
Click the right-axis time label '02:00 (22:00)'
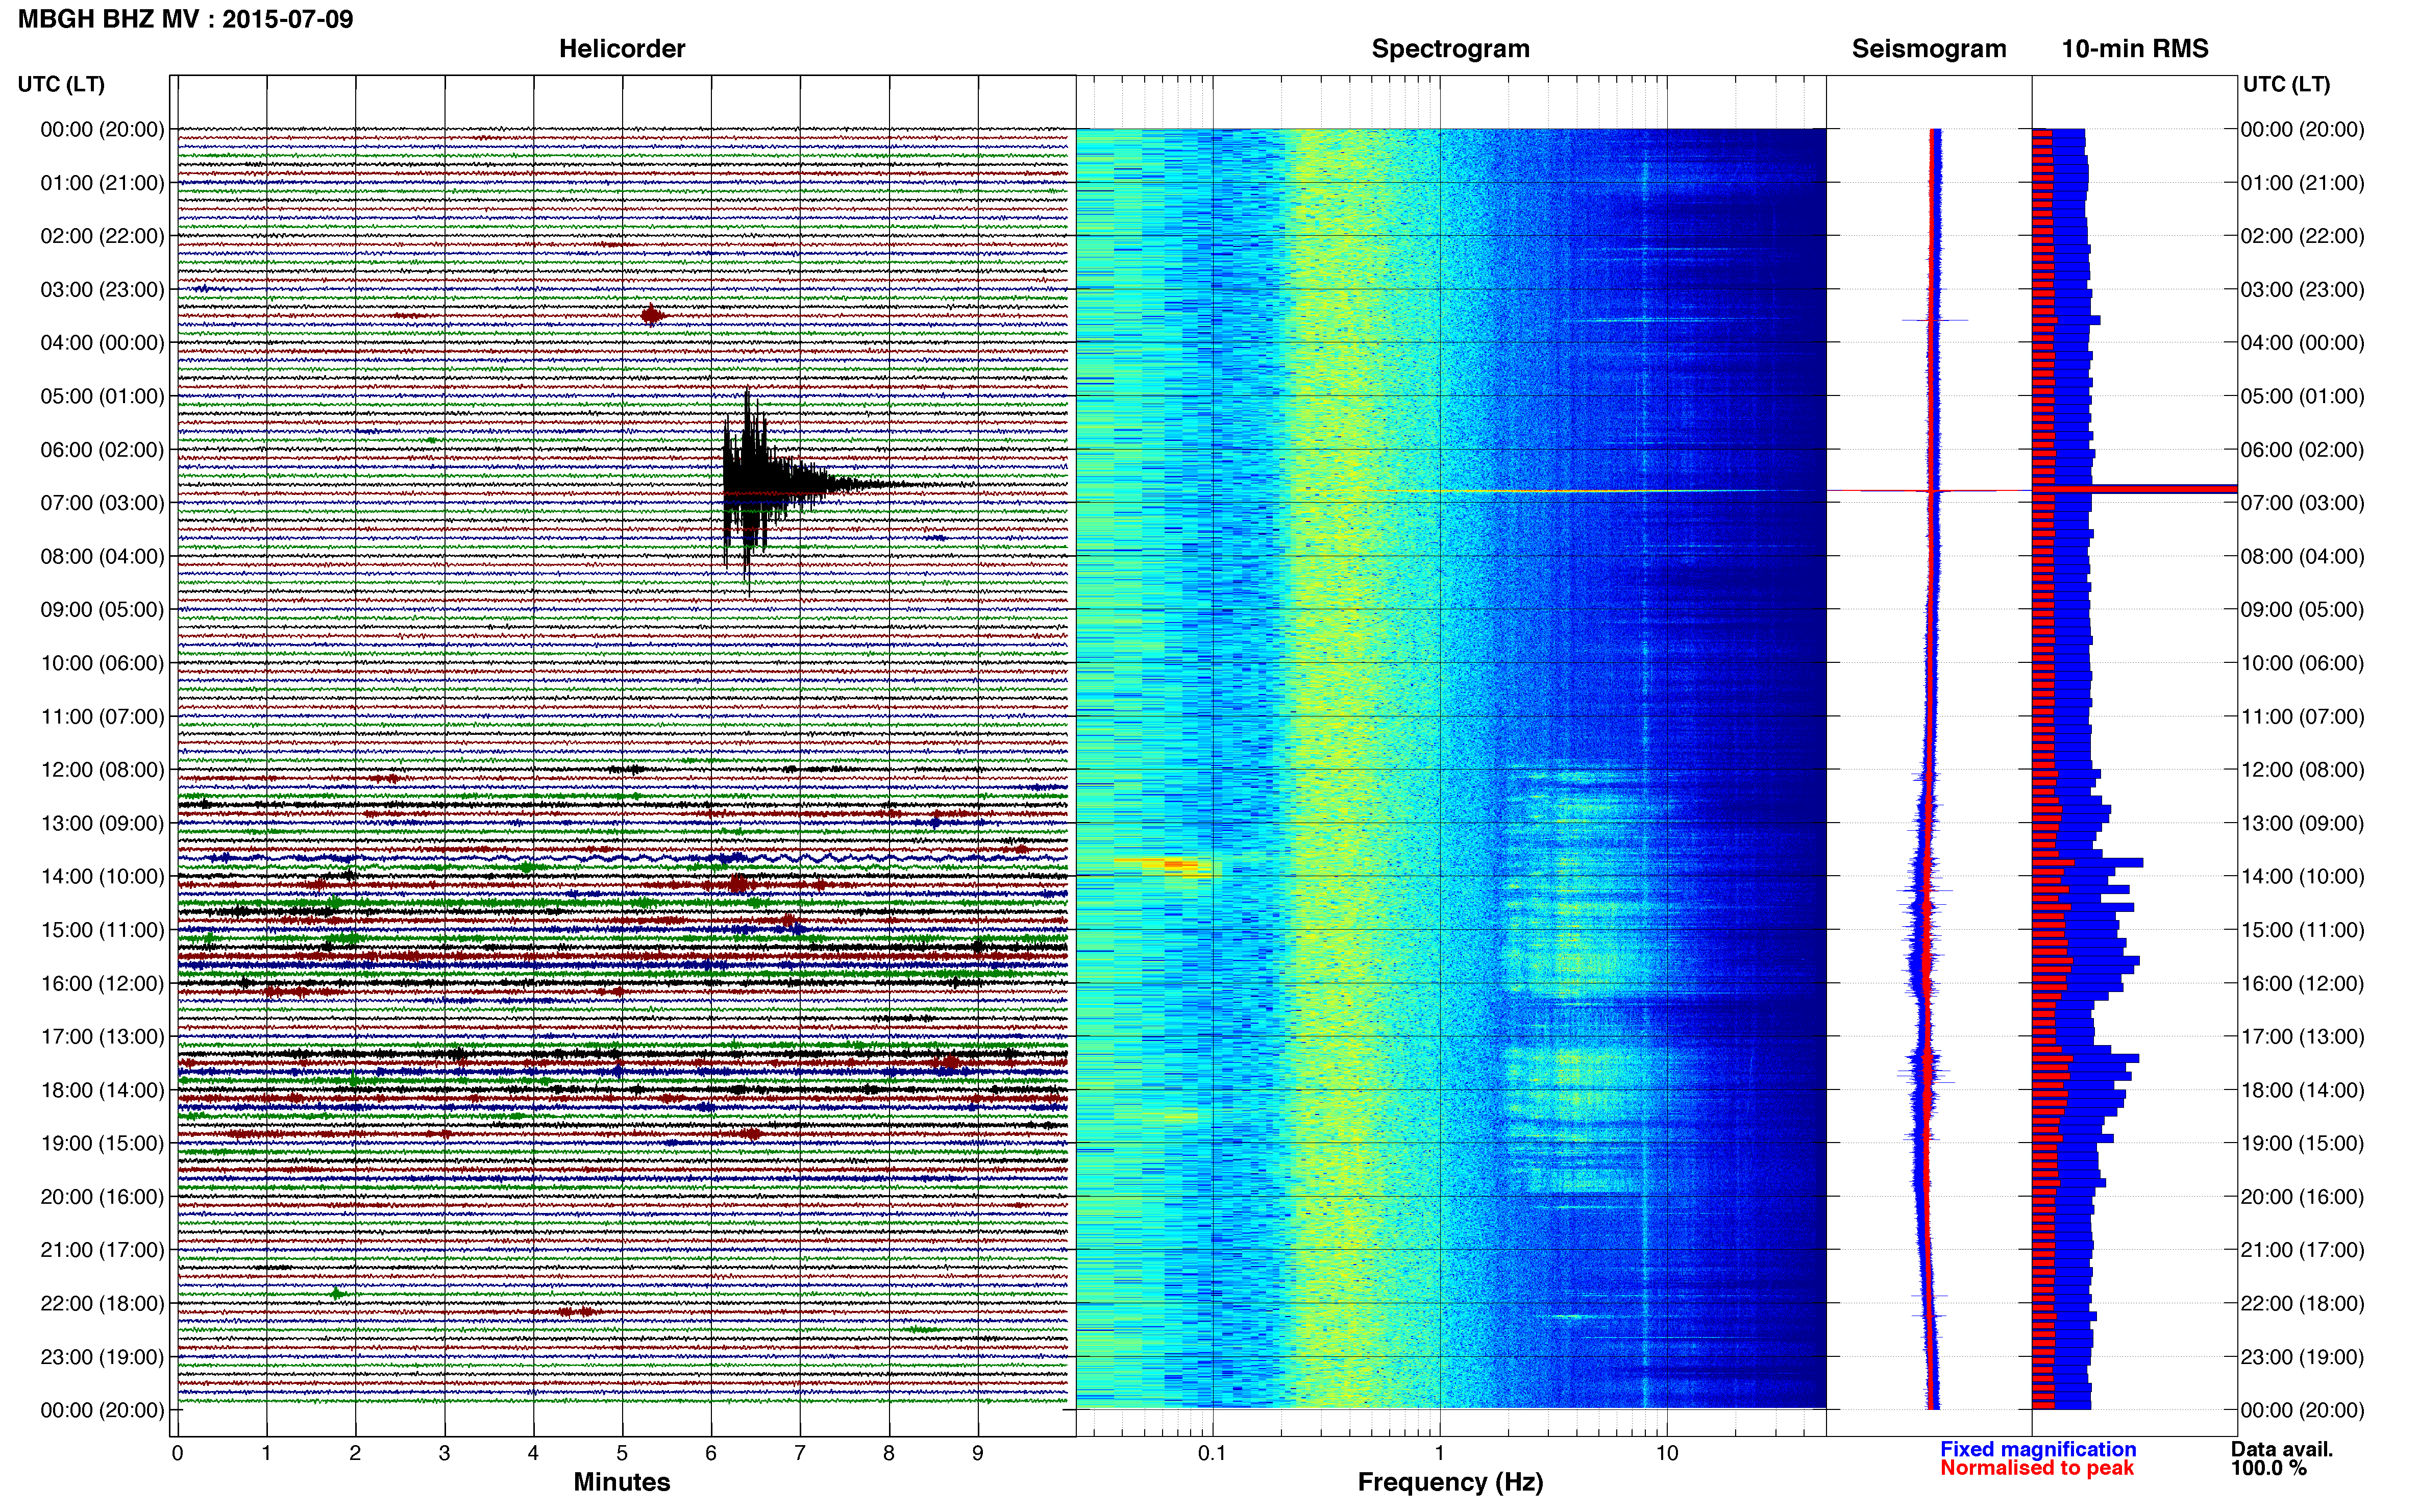pos(2302,236)
